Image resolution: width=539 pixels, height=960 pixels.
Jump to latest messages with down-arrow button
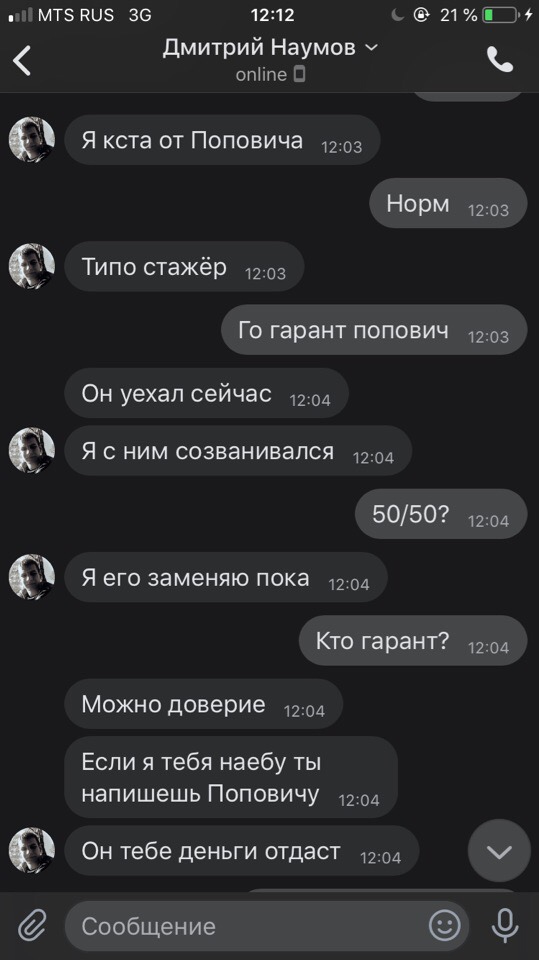499,851
